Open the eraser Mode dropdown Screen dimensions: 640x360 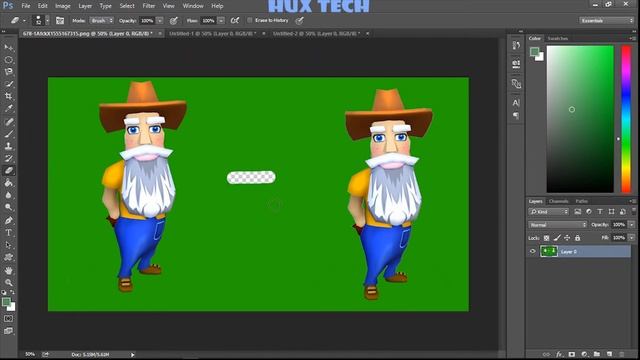pos(102,20)
